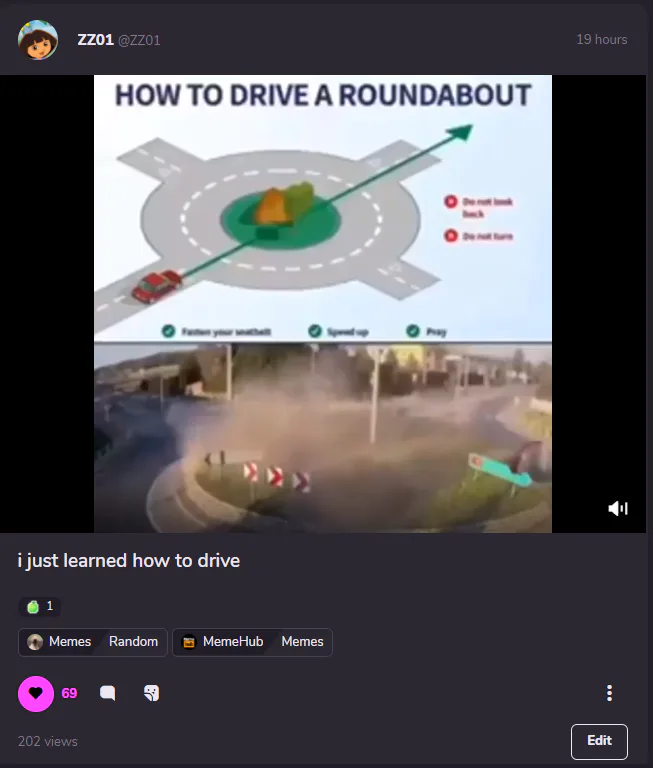653x768 pixels.
Task: Open the three-dot more options menu
Action: click(x=609, y=693)
